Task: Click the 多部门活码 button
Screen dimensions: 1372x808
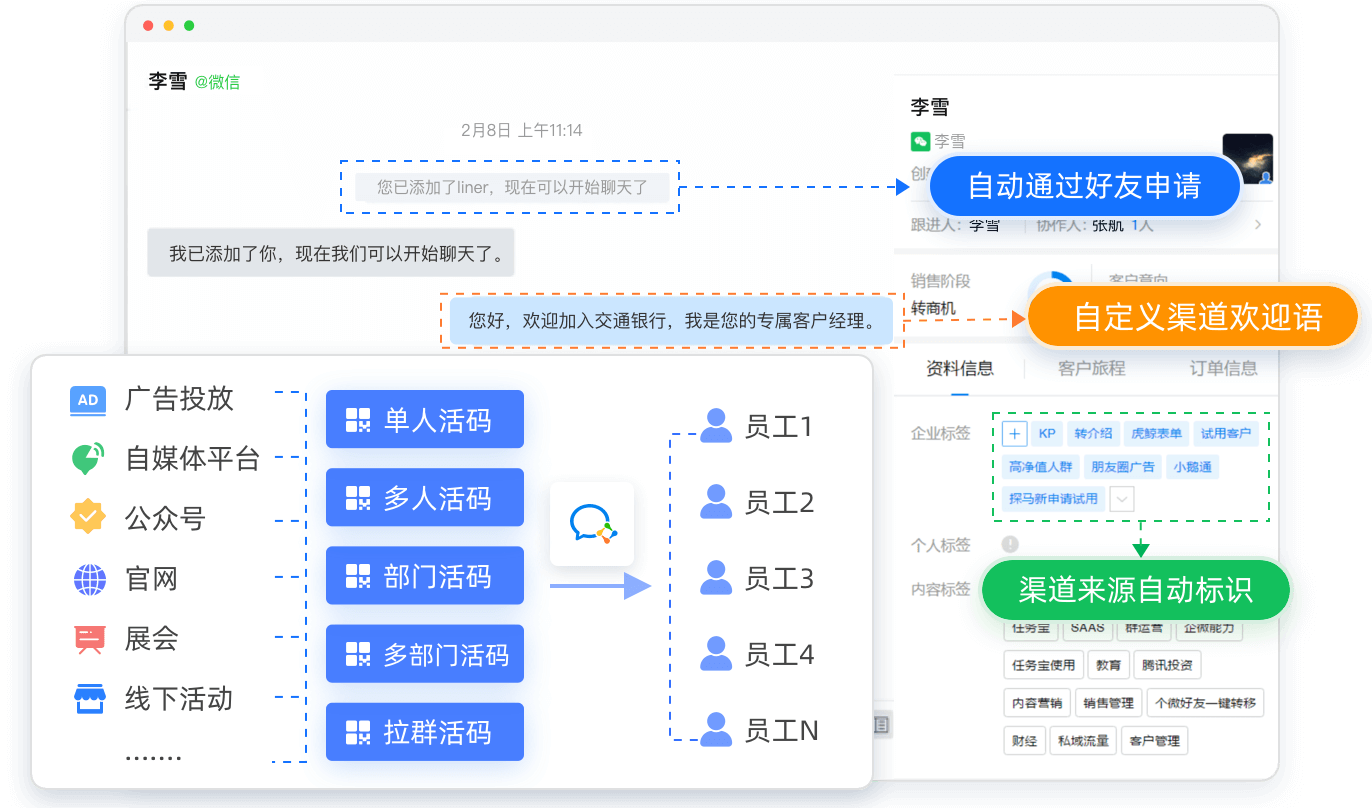Action: (x=425, y=653)
